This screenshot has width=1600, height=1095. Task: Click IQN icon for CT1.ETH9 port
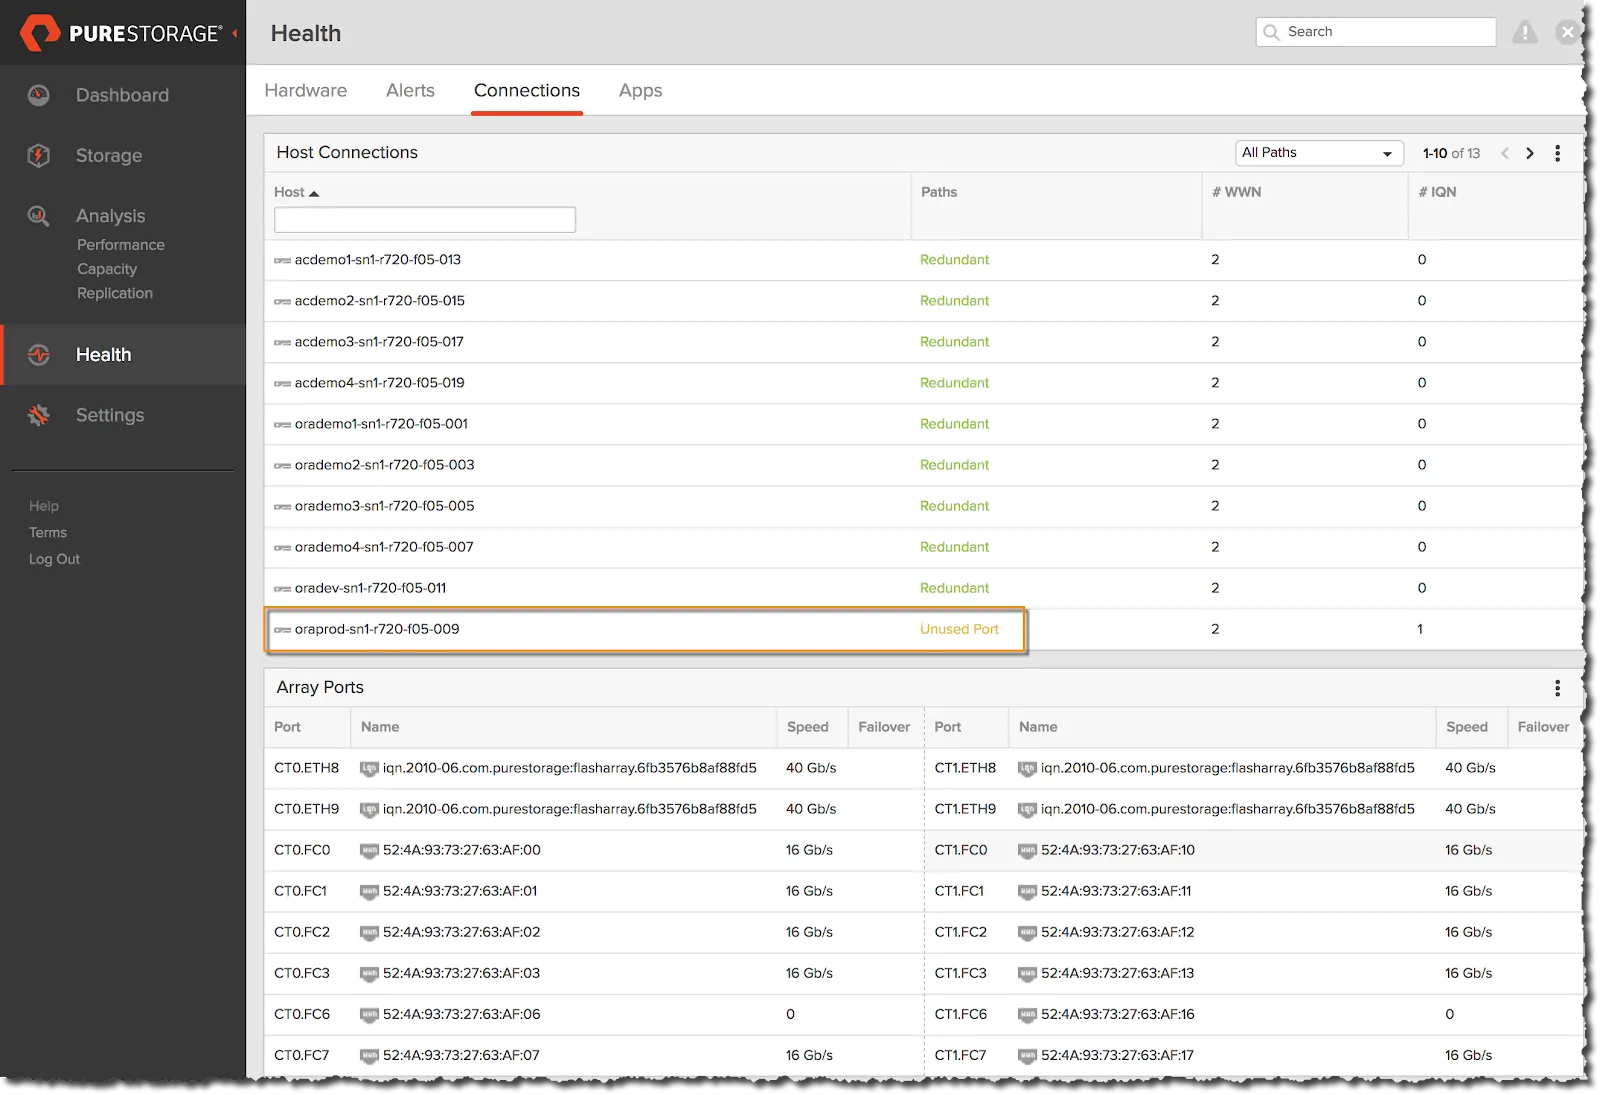pos(1027,810)
